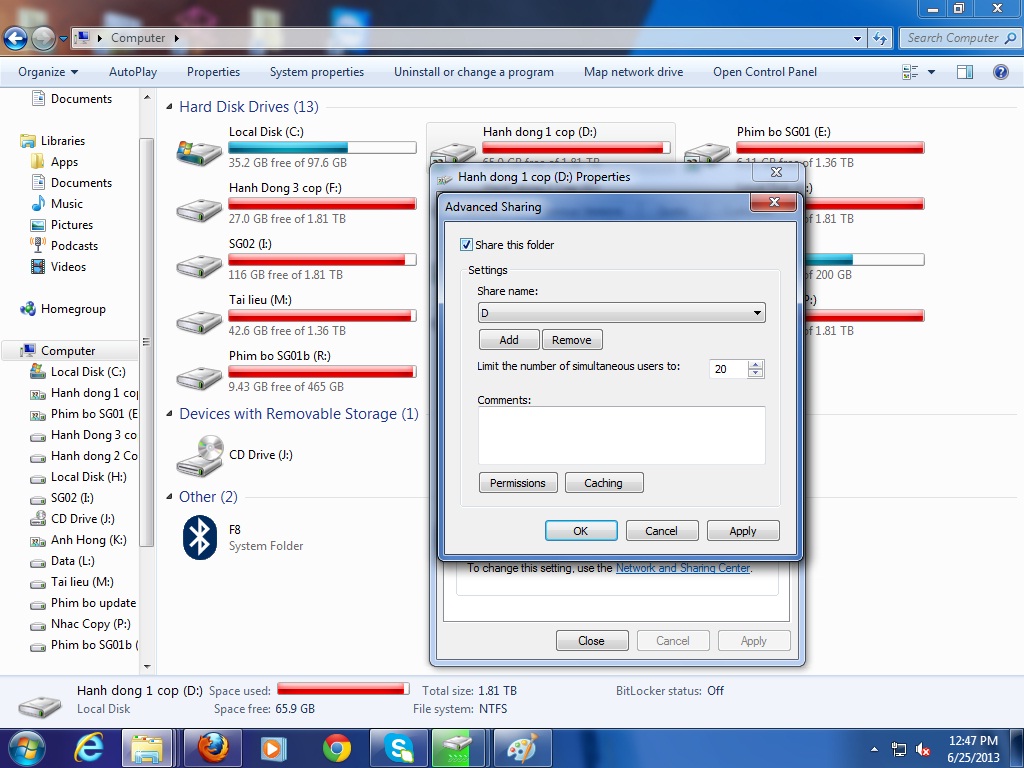Select the SG02 (I:) drive icon
The height and width of the screenshot is (768, 1024).
tap(199, 266)
